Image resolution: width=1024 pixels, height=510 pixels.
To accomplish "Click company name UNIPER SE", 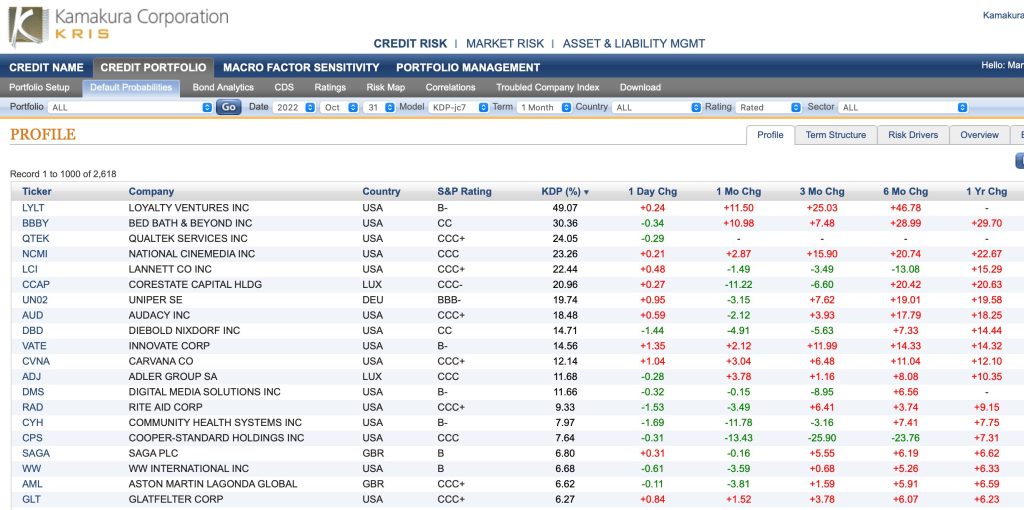I will (x=154, y=300).
